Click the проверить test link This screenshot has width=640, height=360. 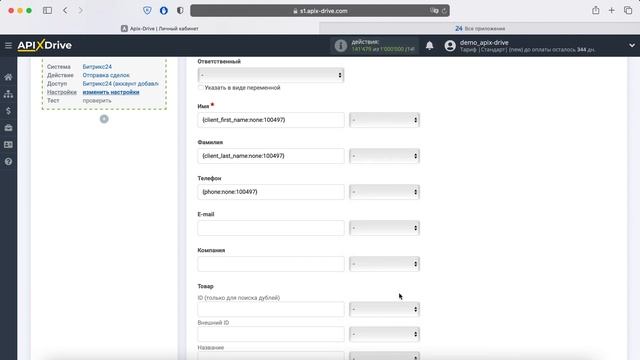(97, 100)
